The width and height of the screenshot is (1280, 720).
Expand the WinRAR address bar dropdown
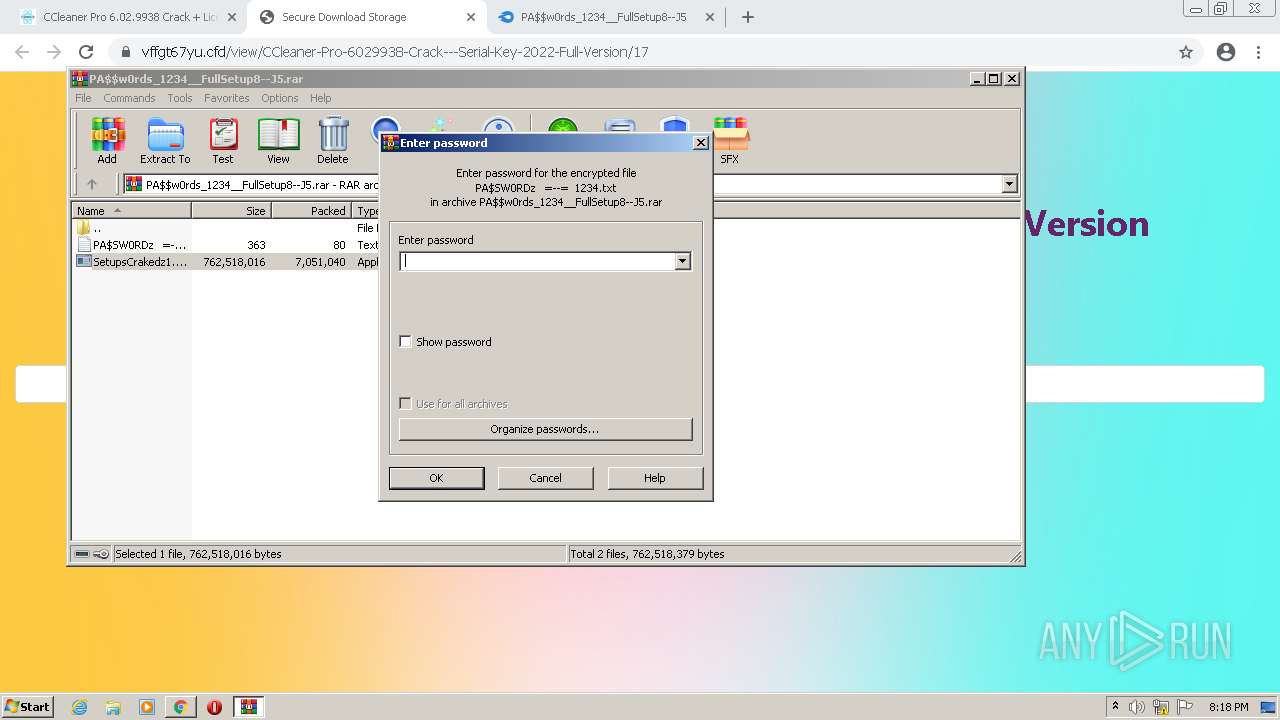(1009, 184)
